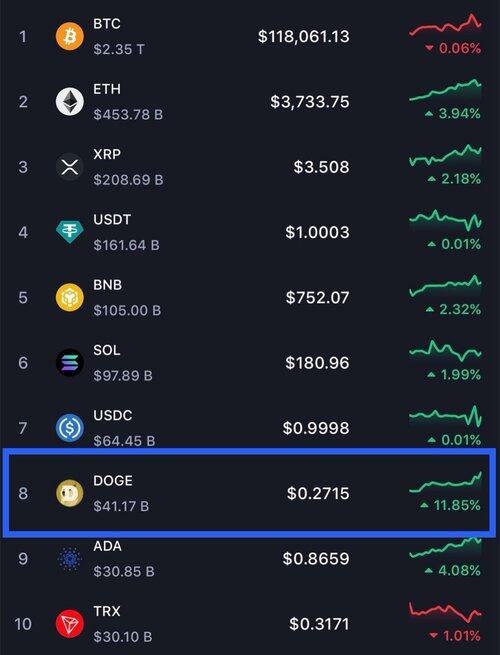This screenshot has width=500, height=655.
Task: Select the Ethereum diamond logo
Action: click(x=70, y=102)
